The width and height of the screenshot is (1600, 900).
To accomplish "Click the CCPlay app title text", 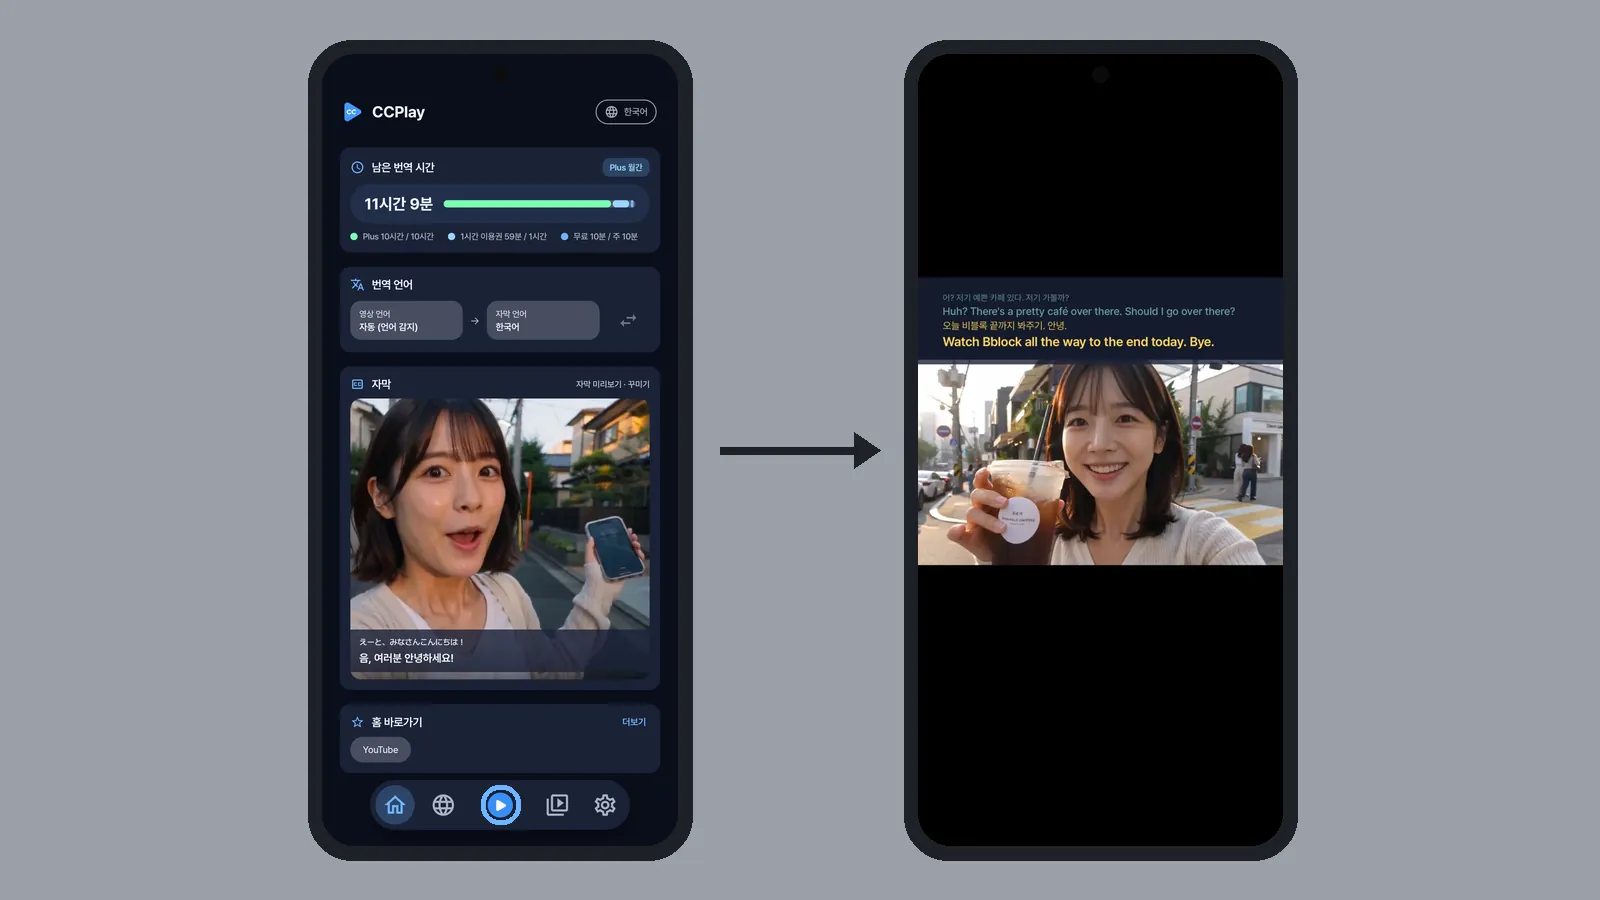I will click(398, 112).
